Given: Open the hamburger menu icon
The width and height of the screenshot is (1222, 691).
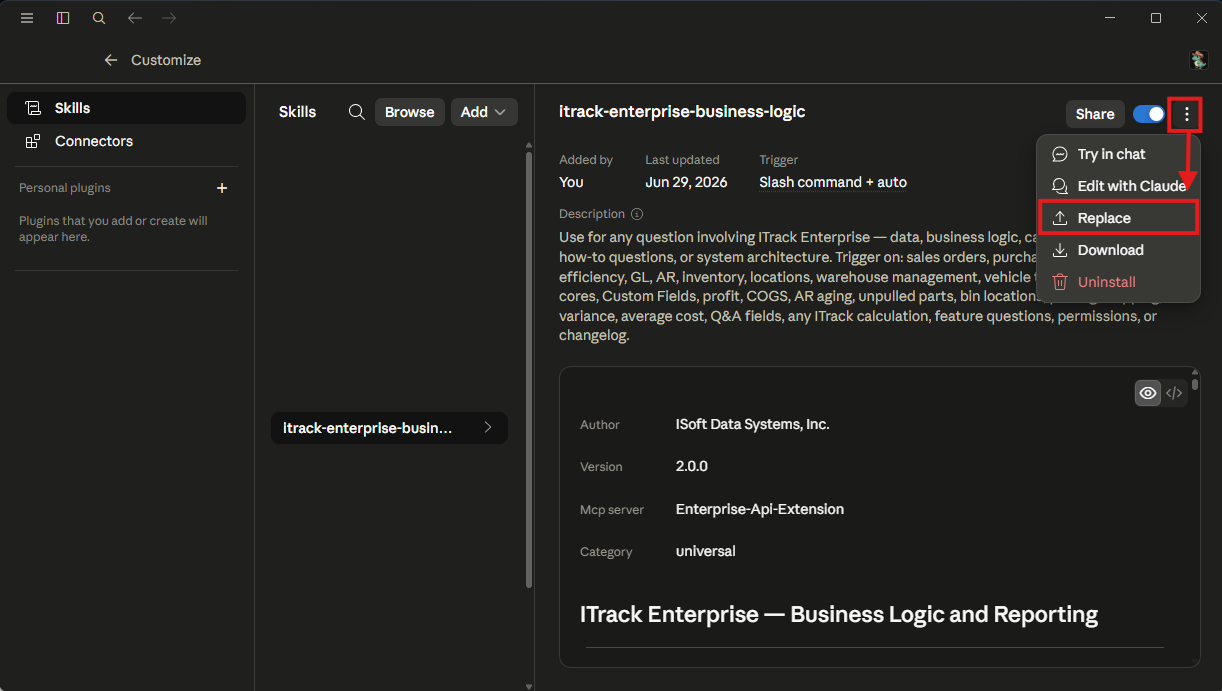Looking at the screenshot, I should tap(27, 18).
